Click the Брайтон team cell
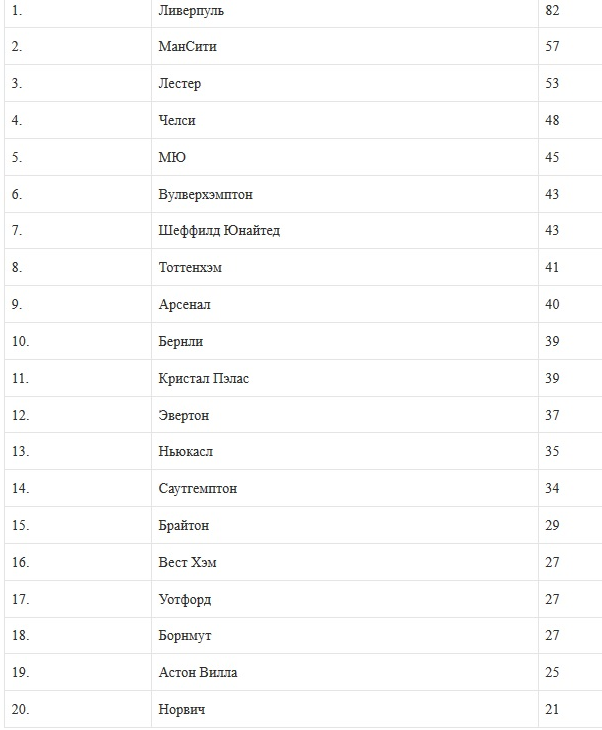 [184, 526]
